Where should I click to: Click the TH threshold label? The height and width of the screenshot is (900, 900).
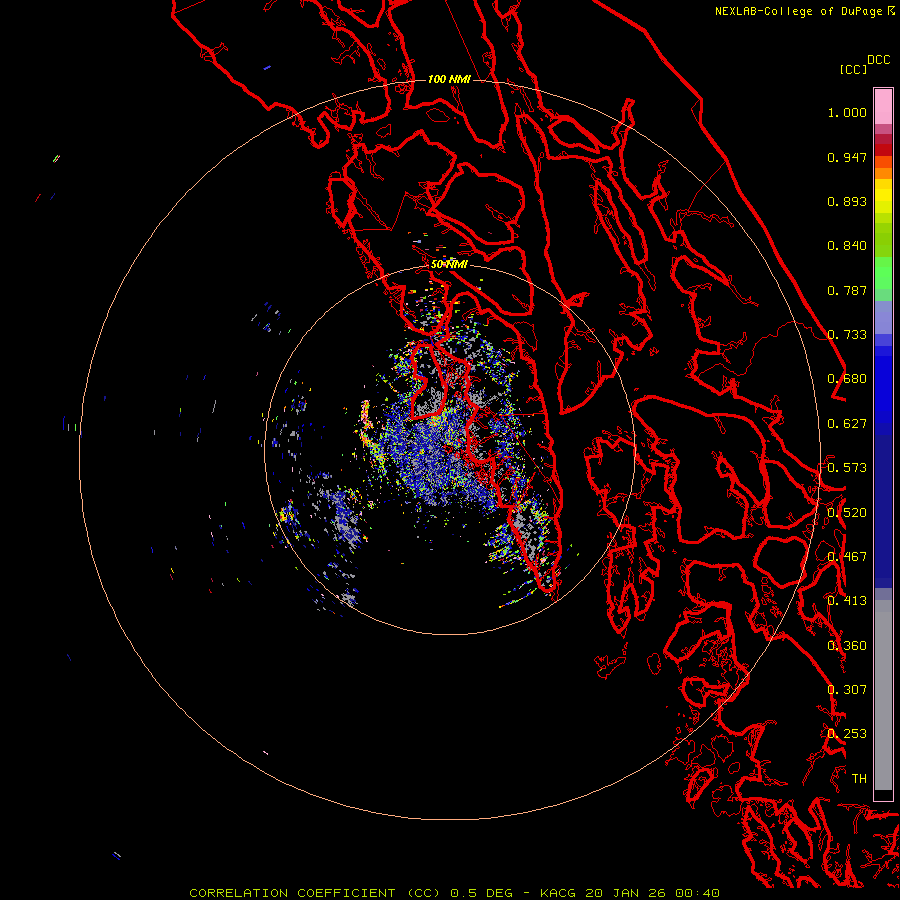click(x=859, y=779)
